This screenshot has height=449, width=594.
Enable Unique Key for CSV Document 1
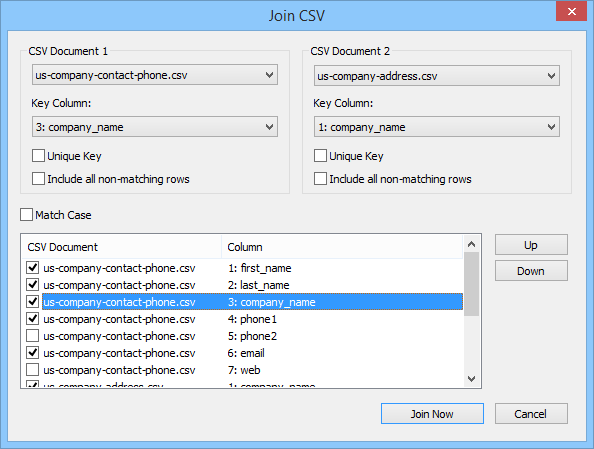pos(38,156)
